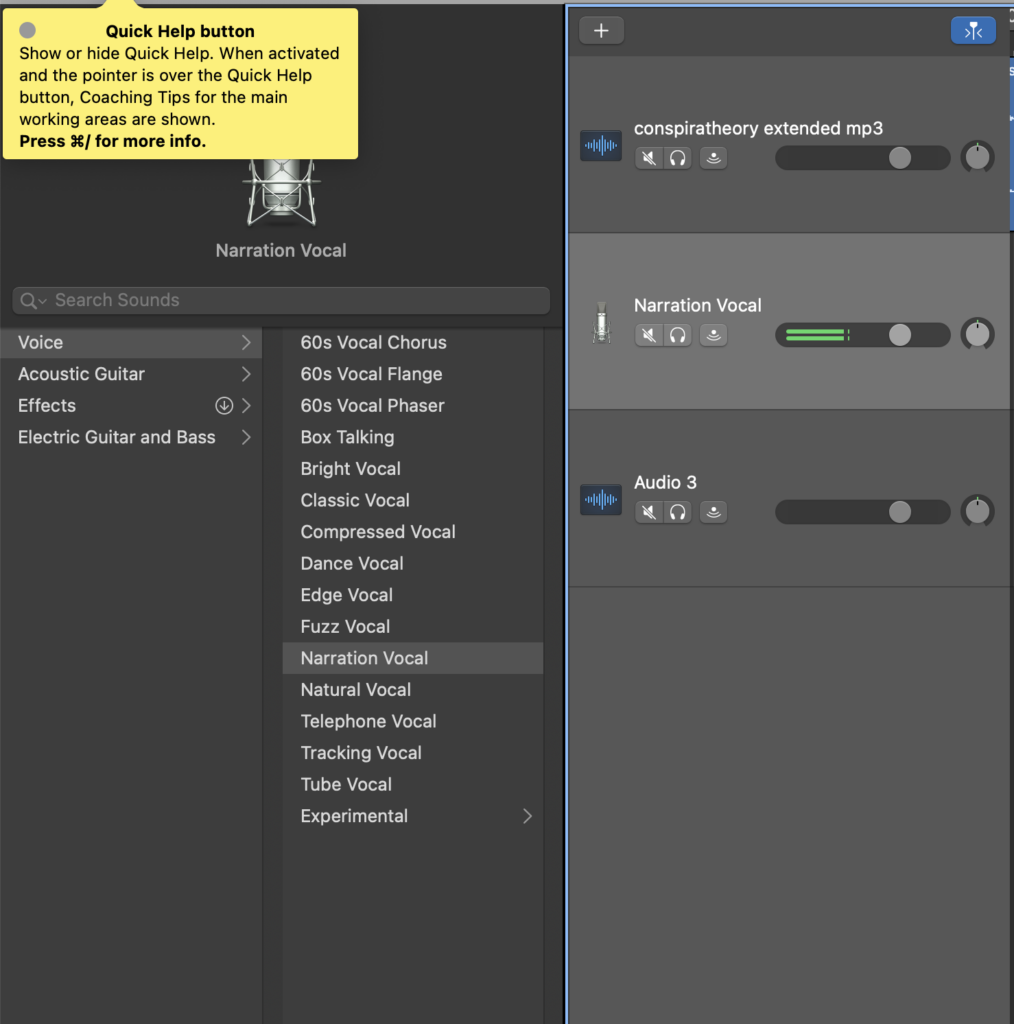Add a new track with plus button
Viewport: 1014px width, 1024px height.
601,31
